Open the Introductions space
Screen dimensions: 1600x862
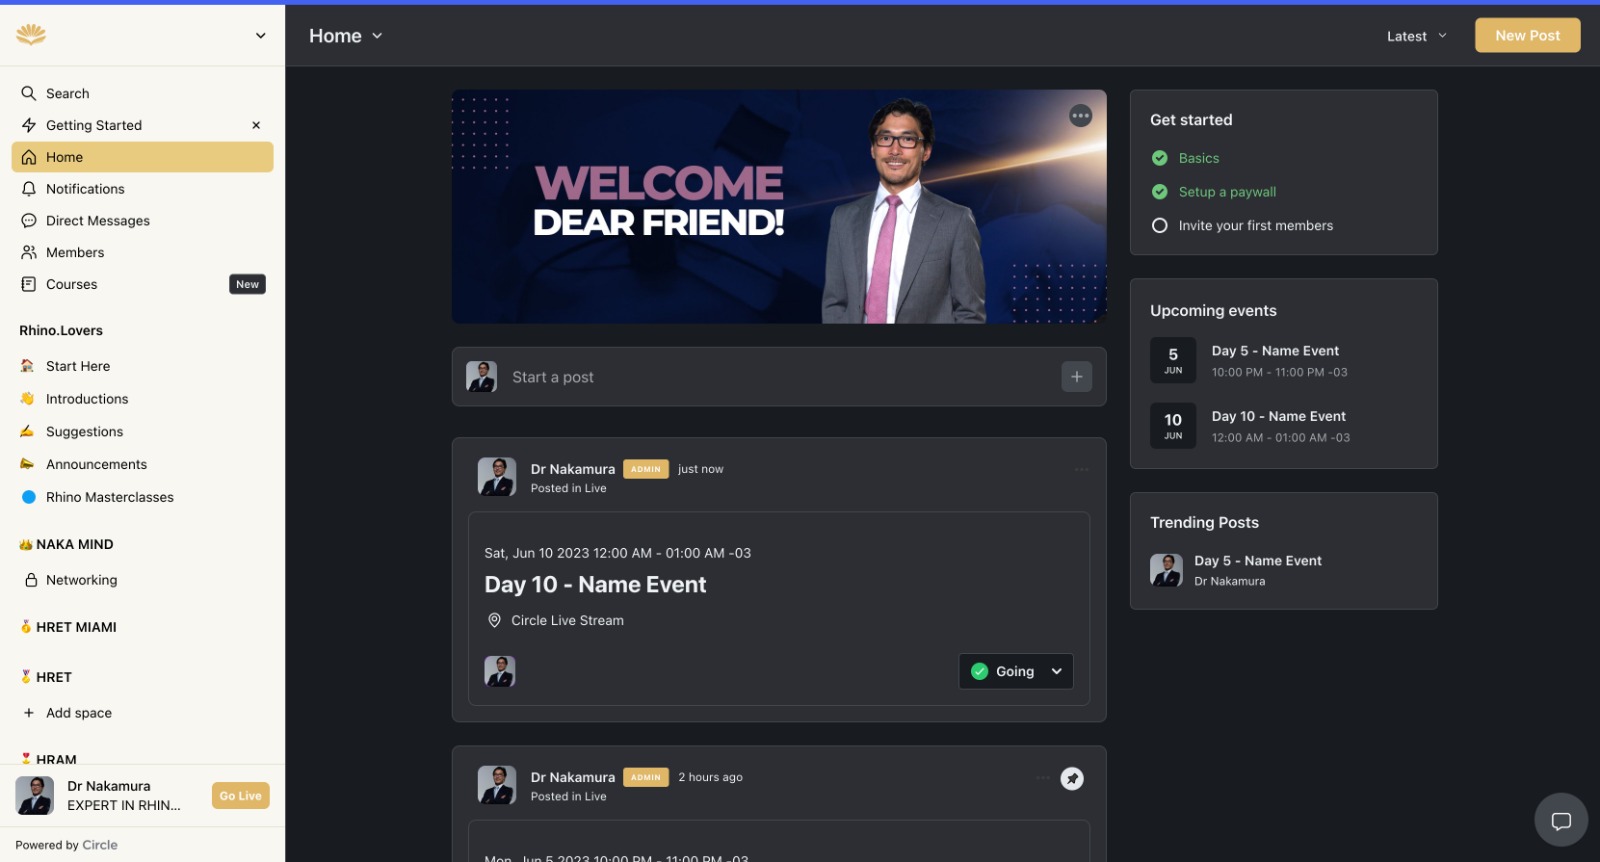142,399
